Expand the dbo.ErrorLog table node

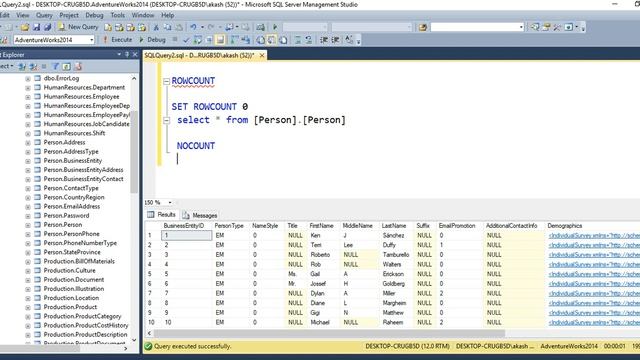pos(28,78)
